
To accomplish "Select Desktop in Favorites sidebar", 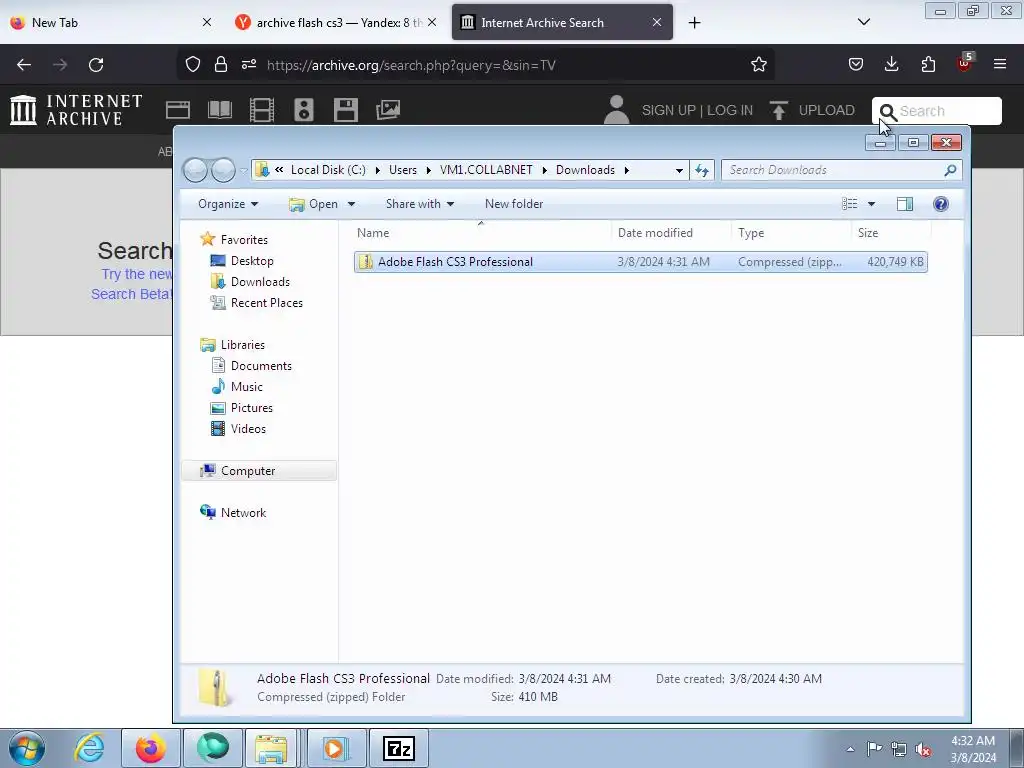I will coord(252,261).
